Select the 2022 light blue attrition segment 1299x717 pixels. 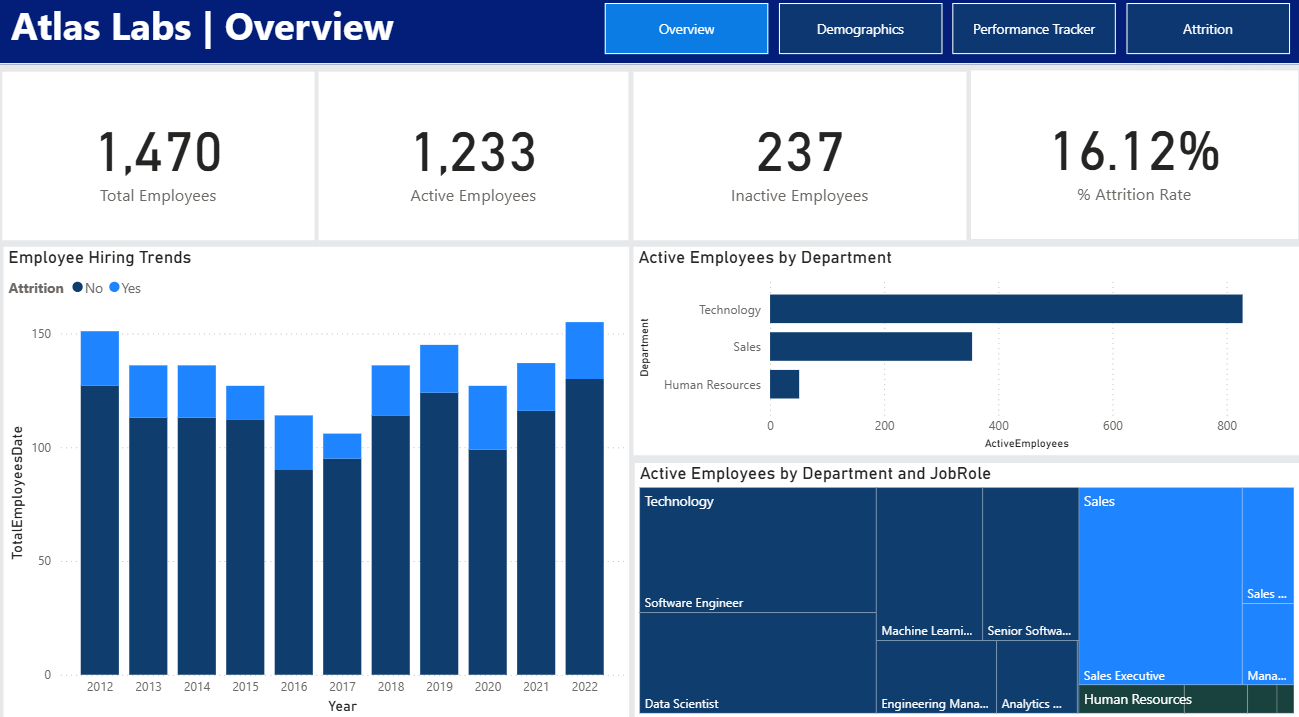click(x=584, y=351)
